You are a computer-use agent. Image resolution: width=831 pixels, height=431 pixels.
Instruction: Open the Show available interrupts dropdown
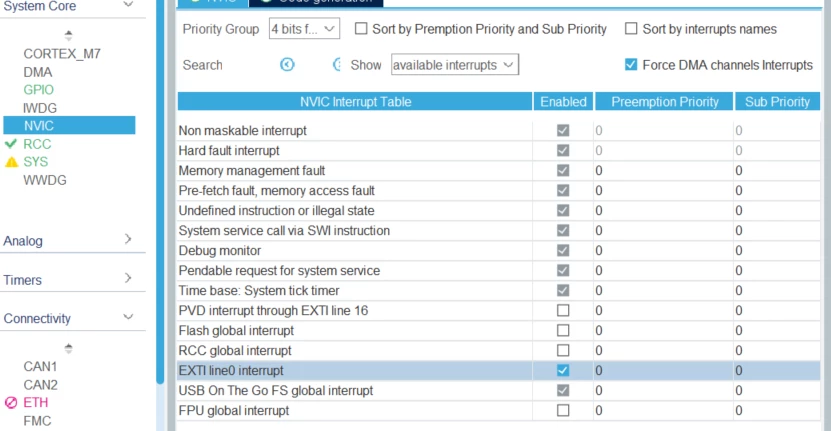point(455,65)
